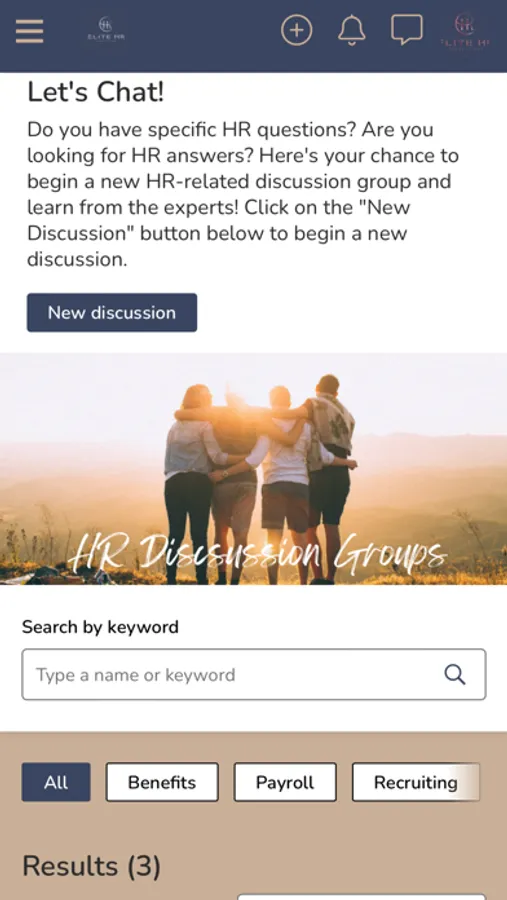The height and width of the screenshot is (900, 507).
Task: Filter discussions by Recruiting
Action: pos(416,782)
